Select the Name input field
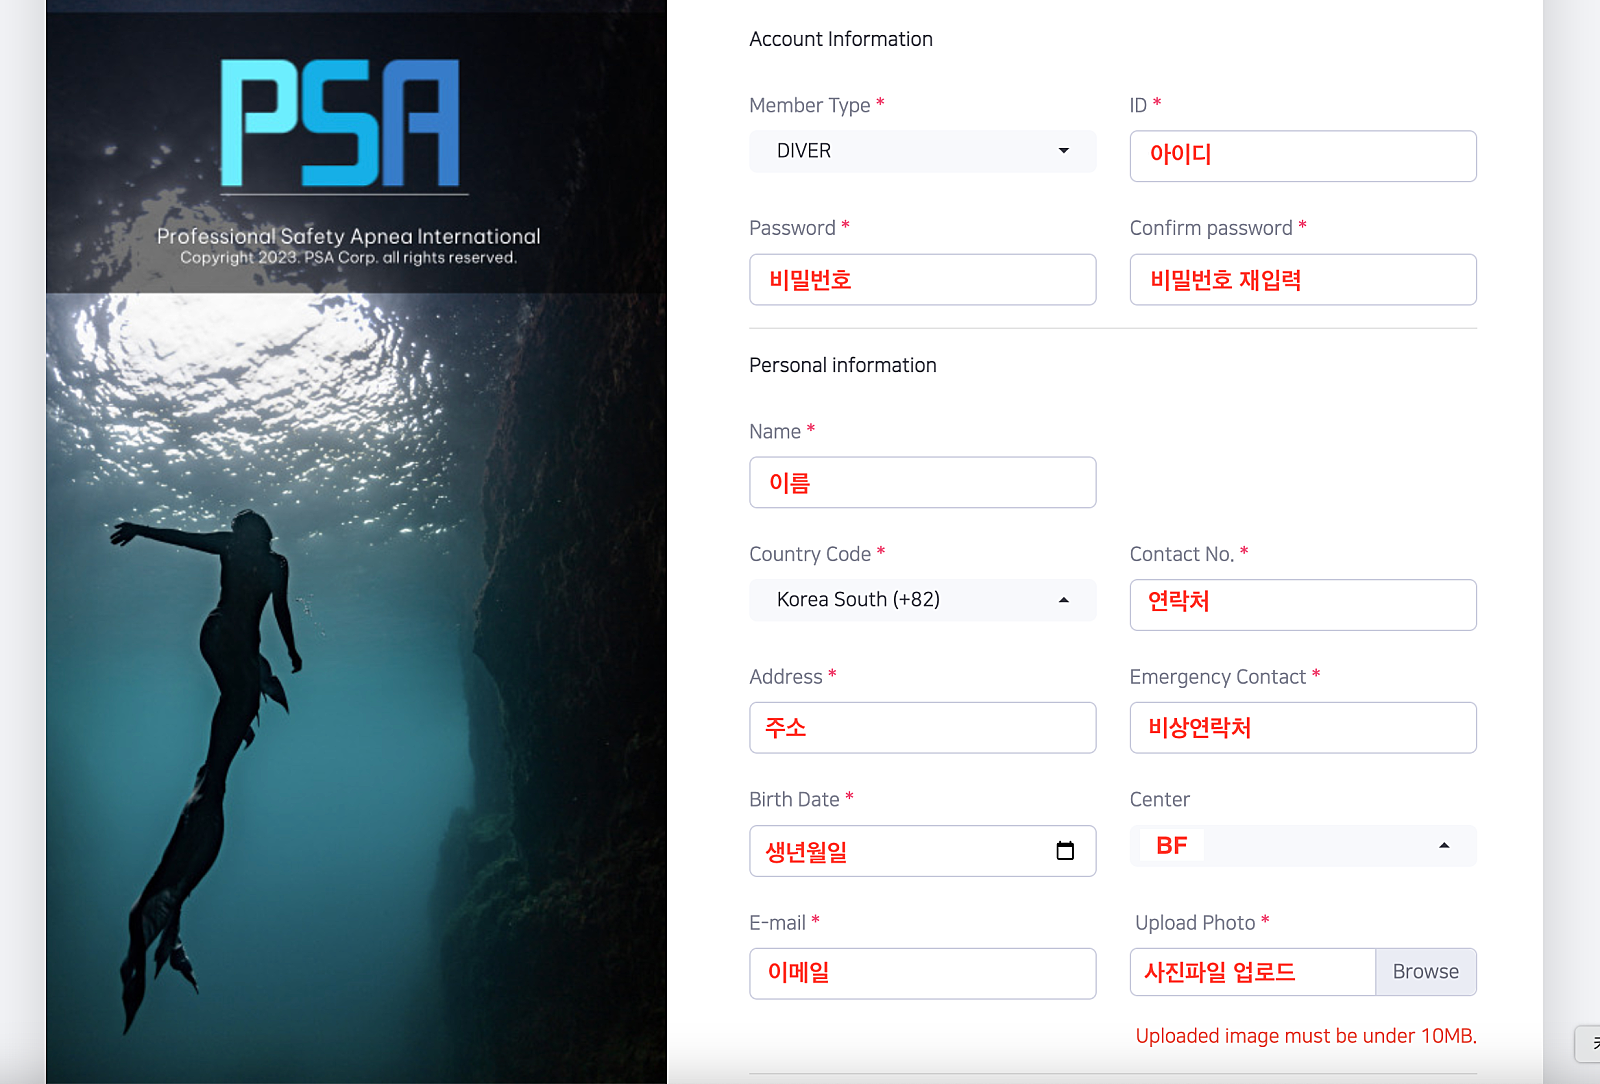Screen dimensions: 1600x1084 point(922,482)
